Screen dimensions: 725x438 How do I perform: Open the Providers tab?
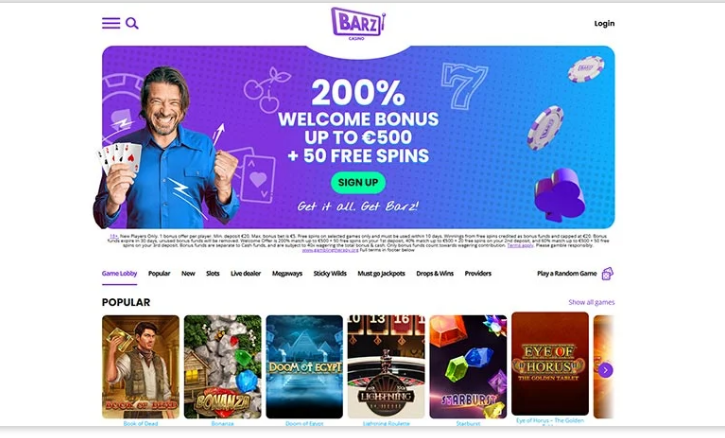point(478,273)
